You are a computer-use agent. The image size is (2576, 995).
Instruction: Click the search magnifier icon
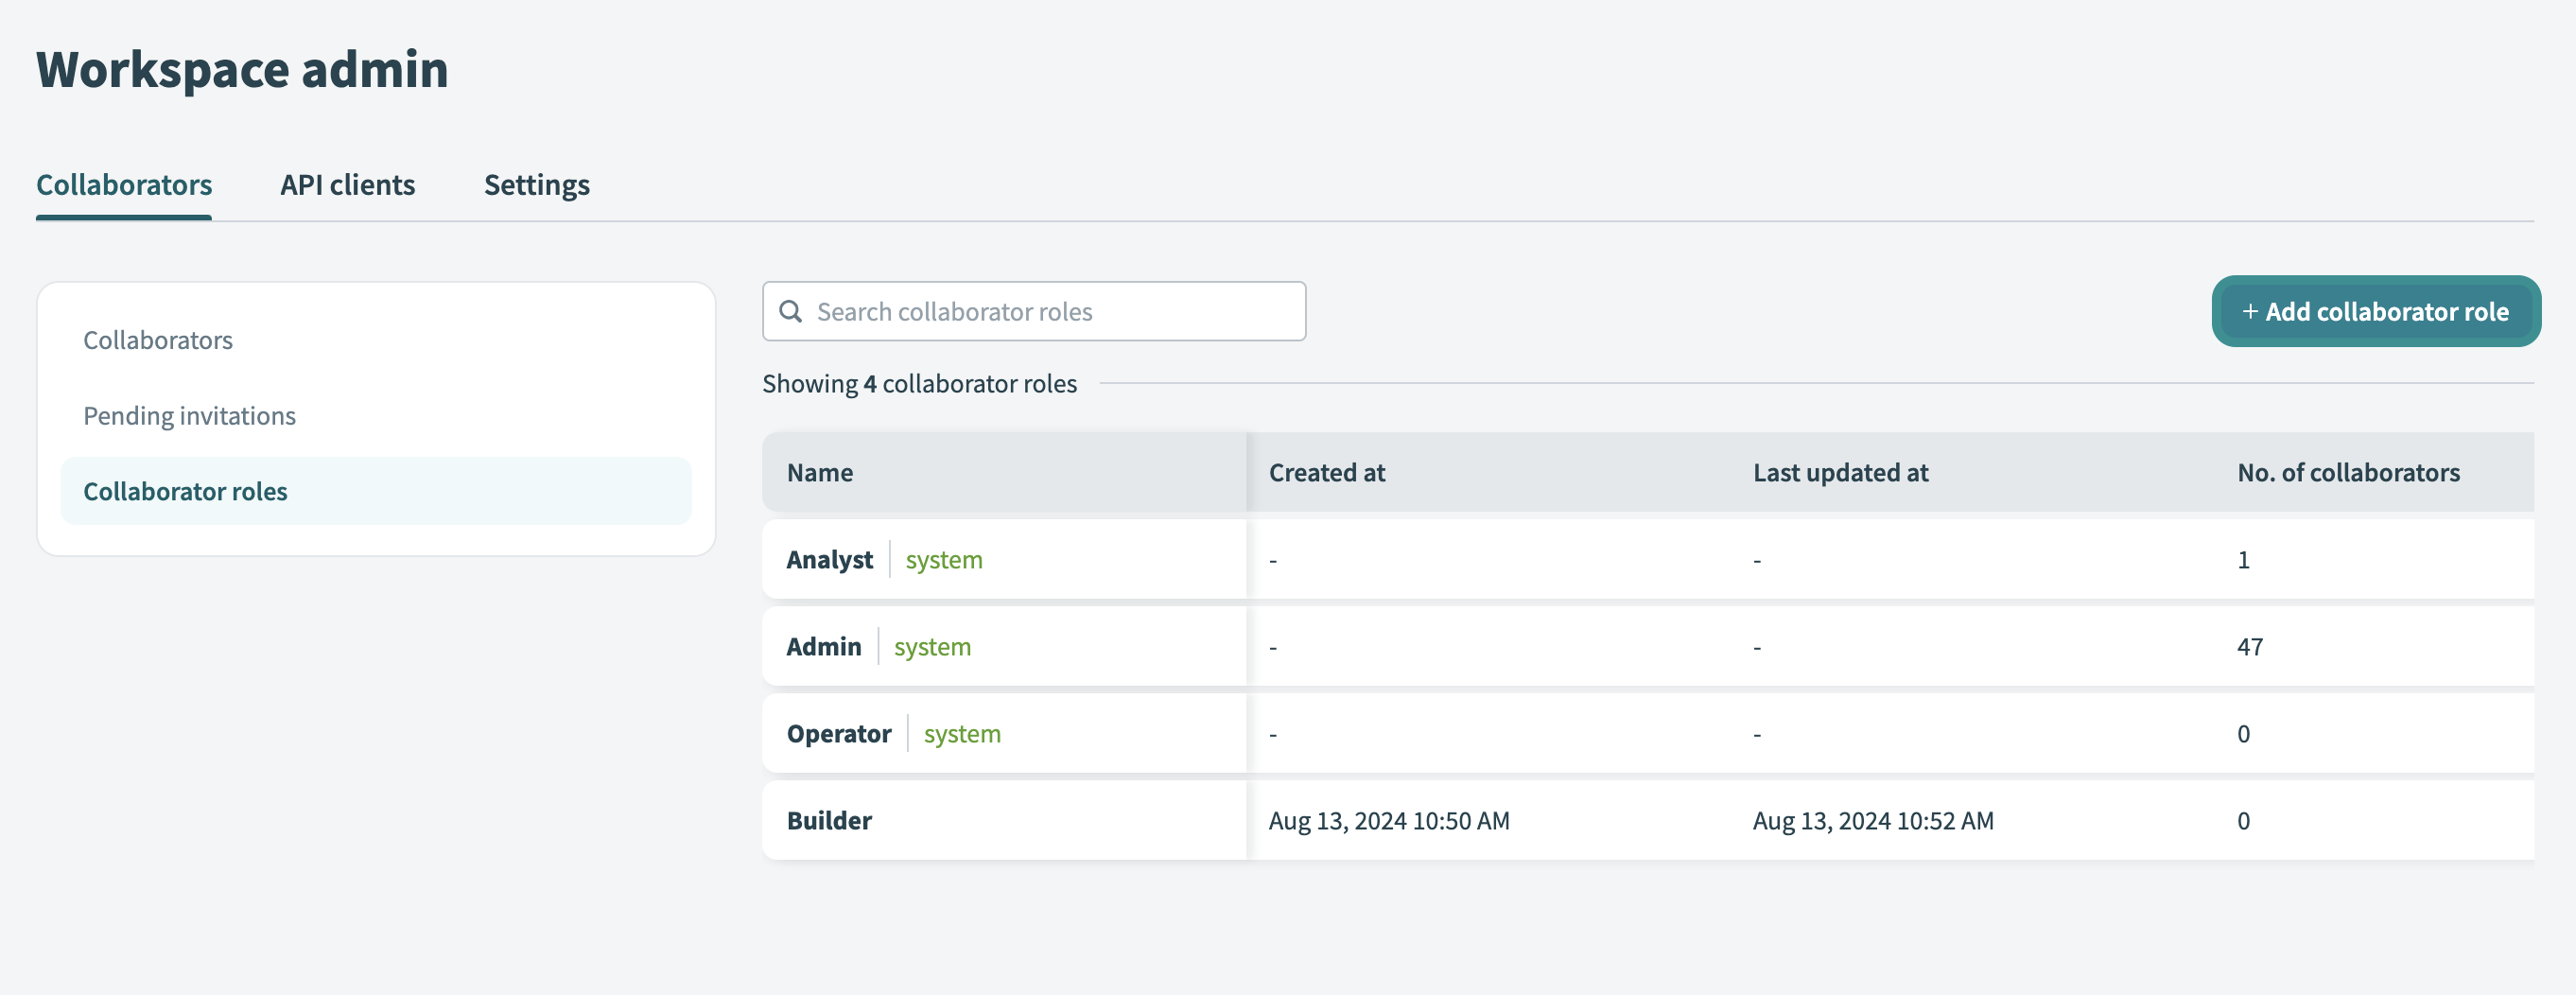pyautogui.click(x=790, y=311)
